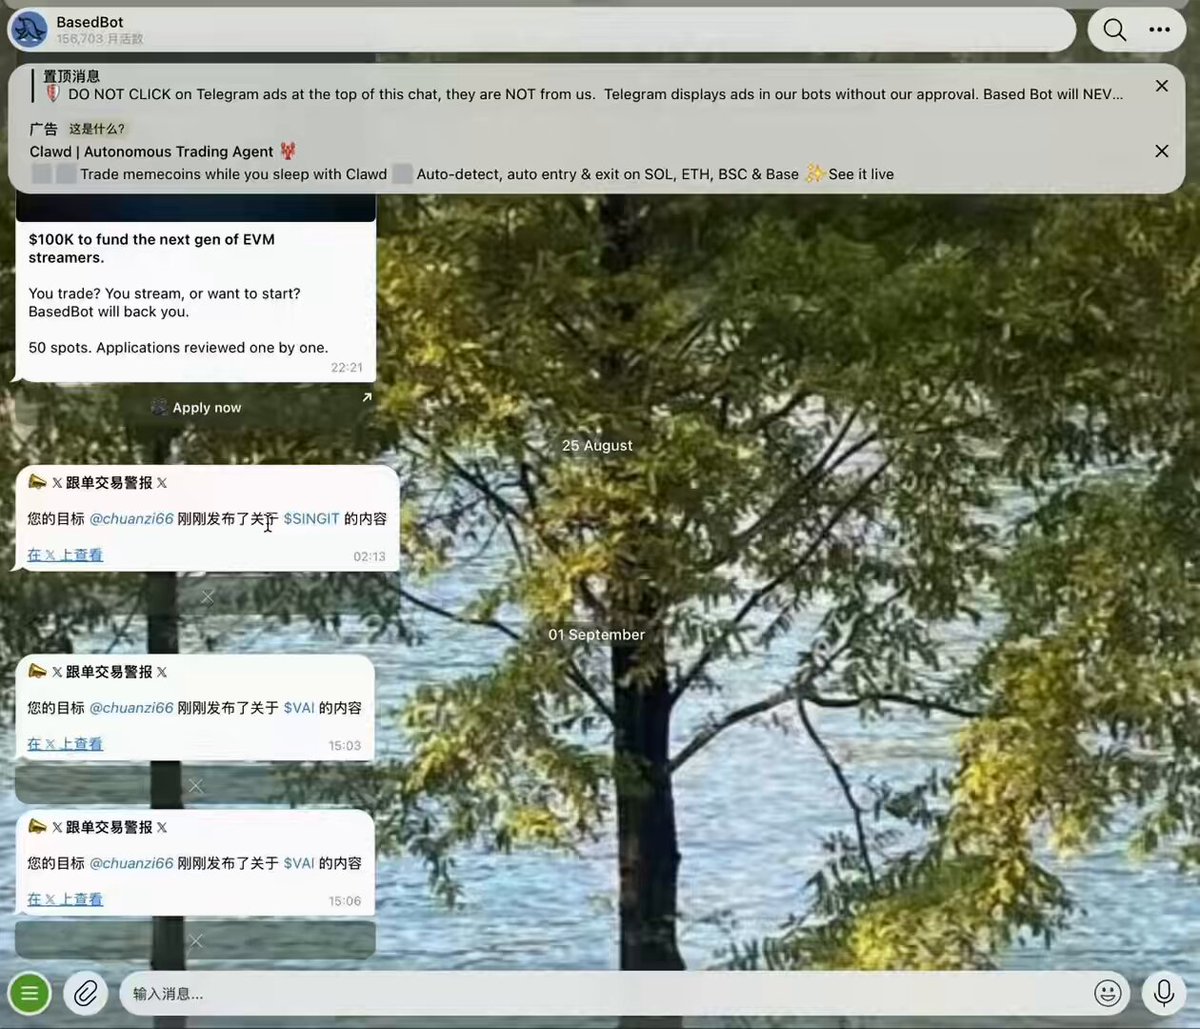The height and width of the screenshot is (1029, 1200).
Task: Click the '25 August' date label
Action: pyautogui.click(x=597, y=446)
